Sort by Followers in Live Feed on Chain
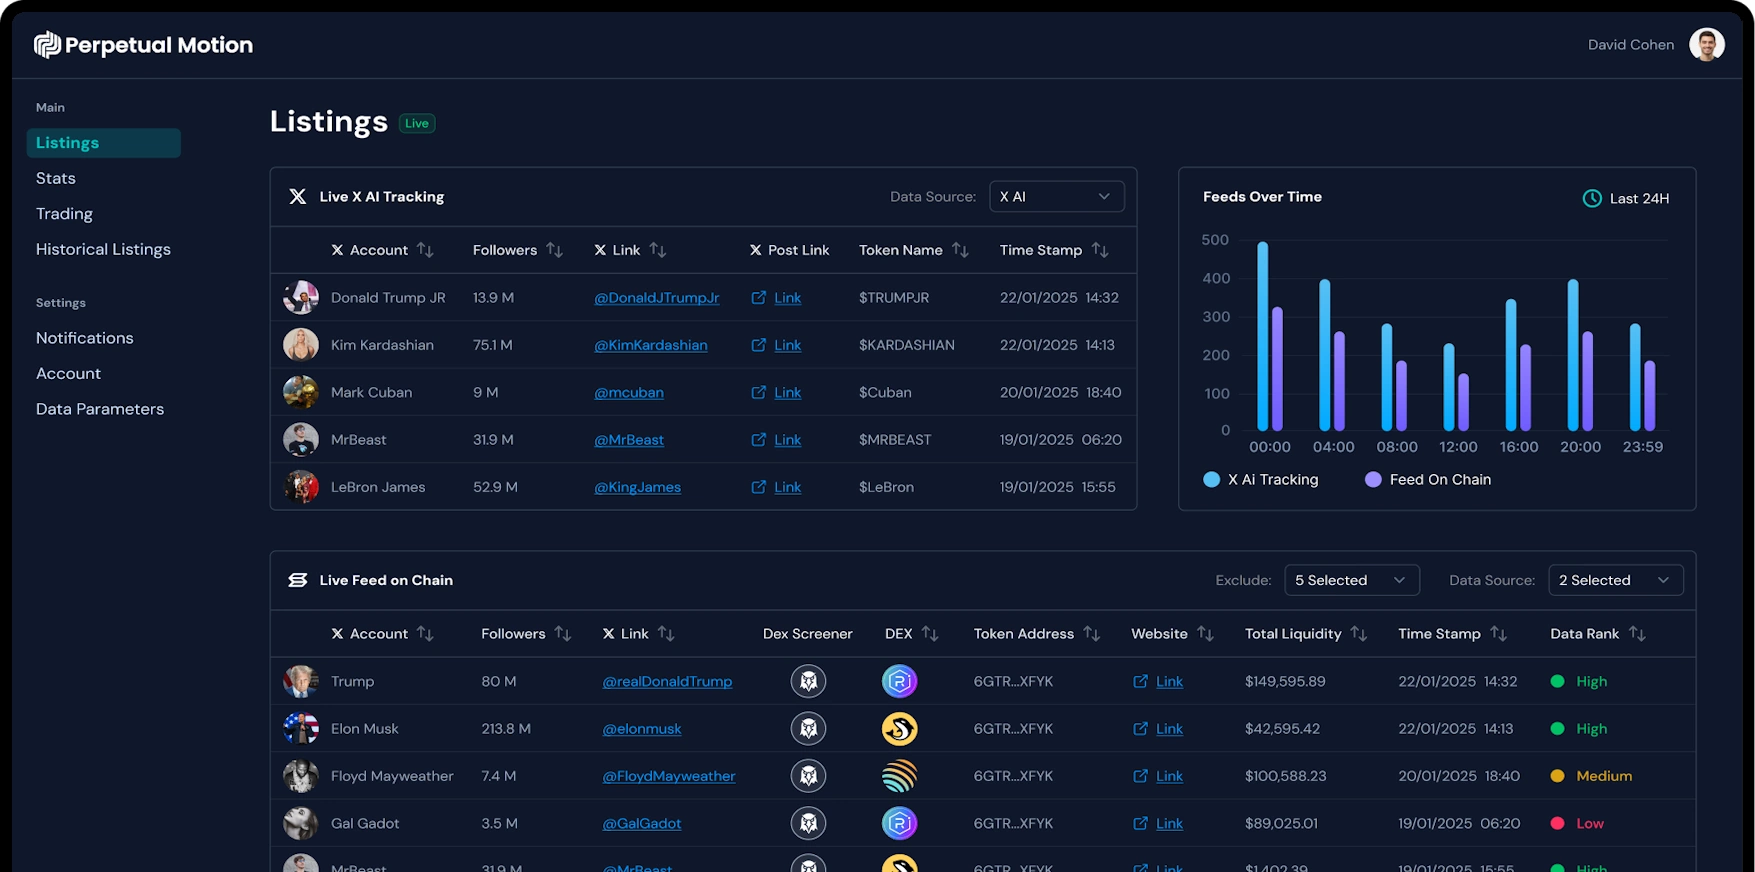Viewport: 1755px width, 872px height. click(x=563, y=634)
